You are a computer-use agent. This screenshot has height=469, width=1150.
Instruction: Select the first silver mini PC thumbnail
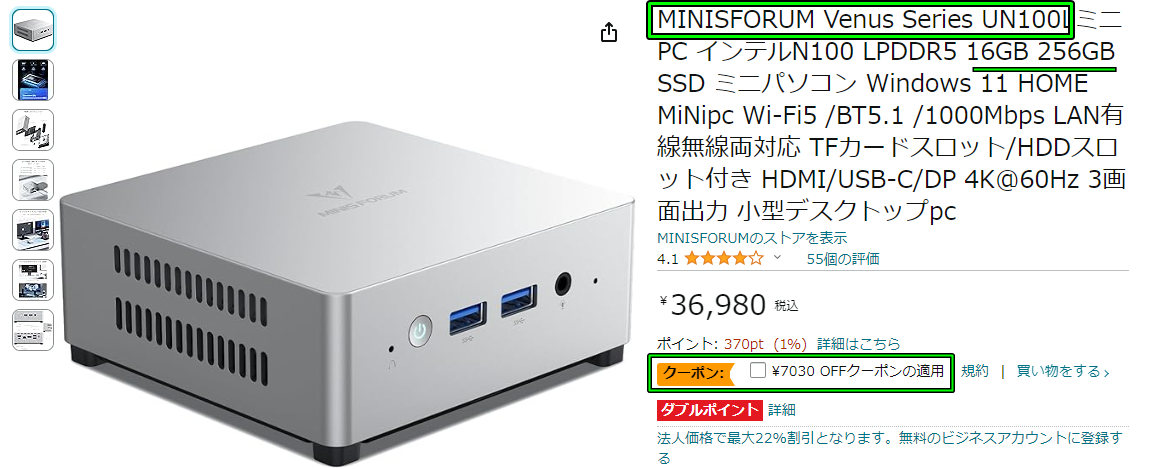coord(33,30)
